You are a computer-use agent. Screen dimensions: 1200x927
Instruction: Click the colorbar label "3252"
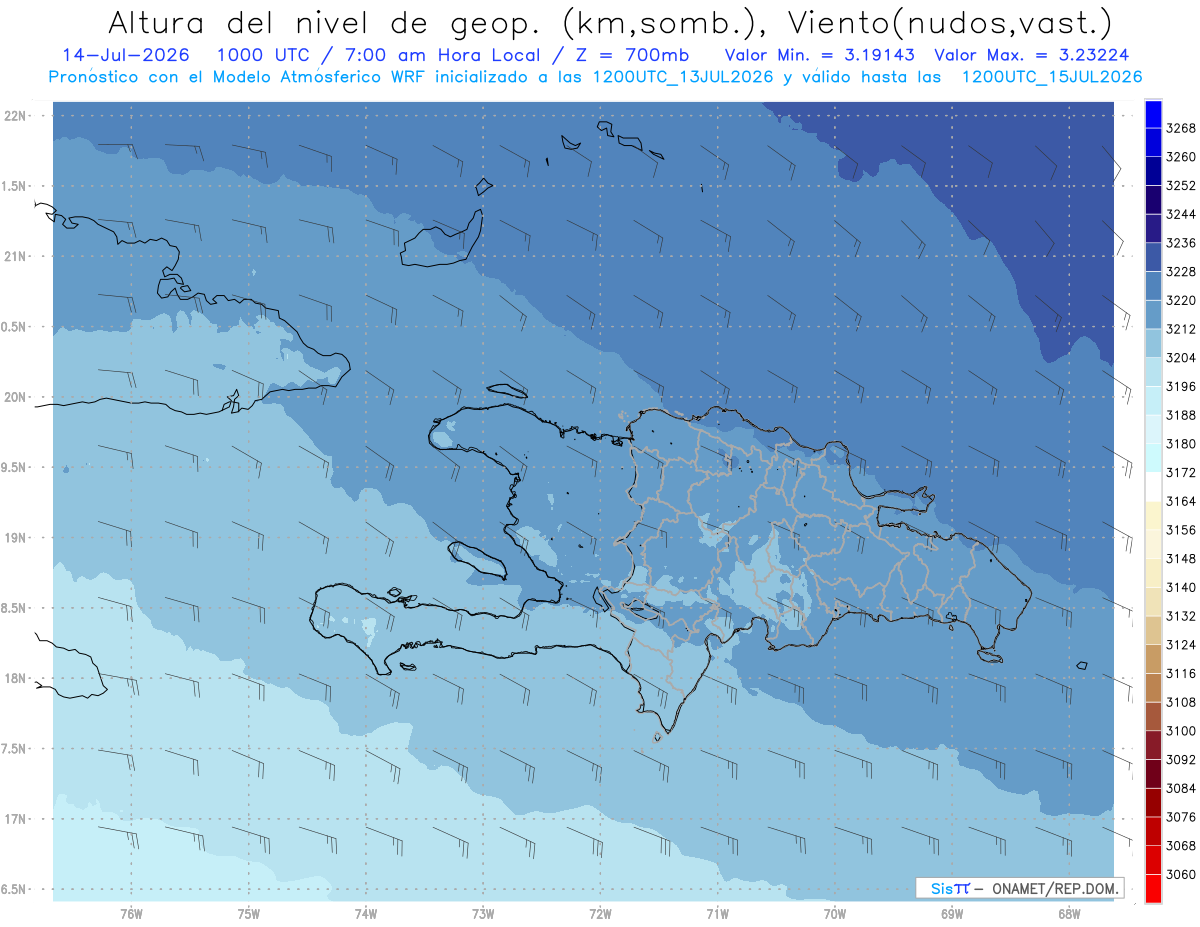pos(1181,186)
